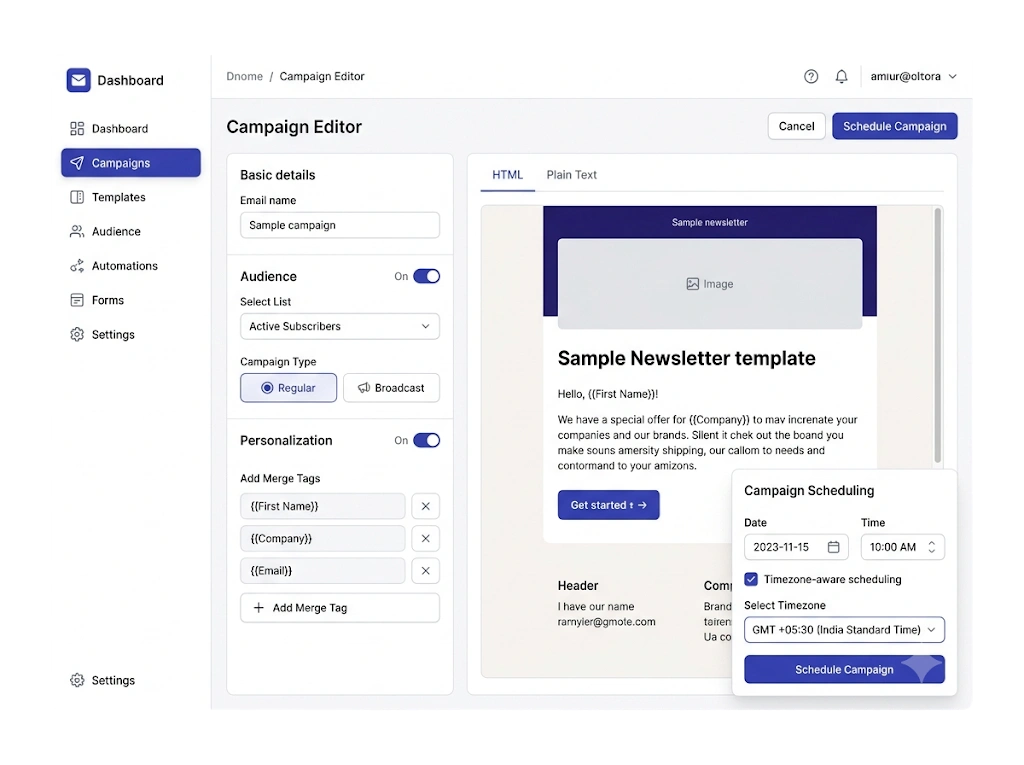The width and height of the screenshot is (1024, 765).
Task: Click the Add Merge Tag button
Action: pos(340,608)
